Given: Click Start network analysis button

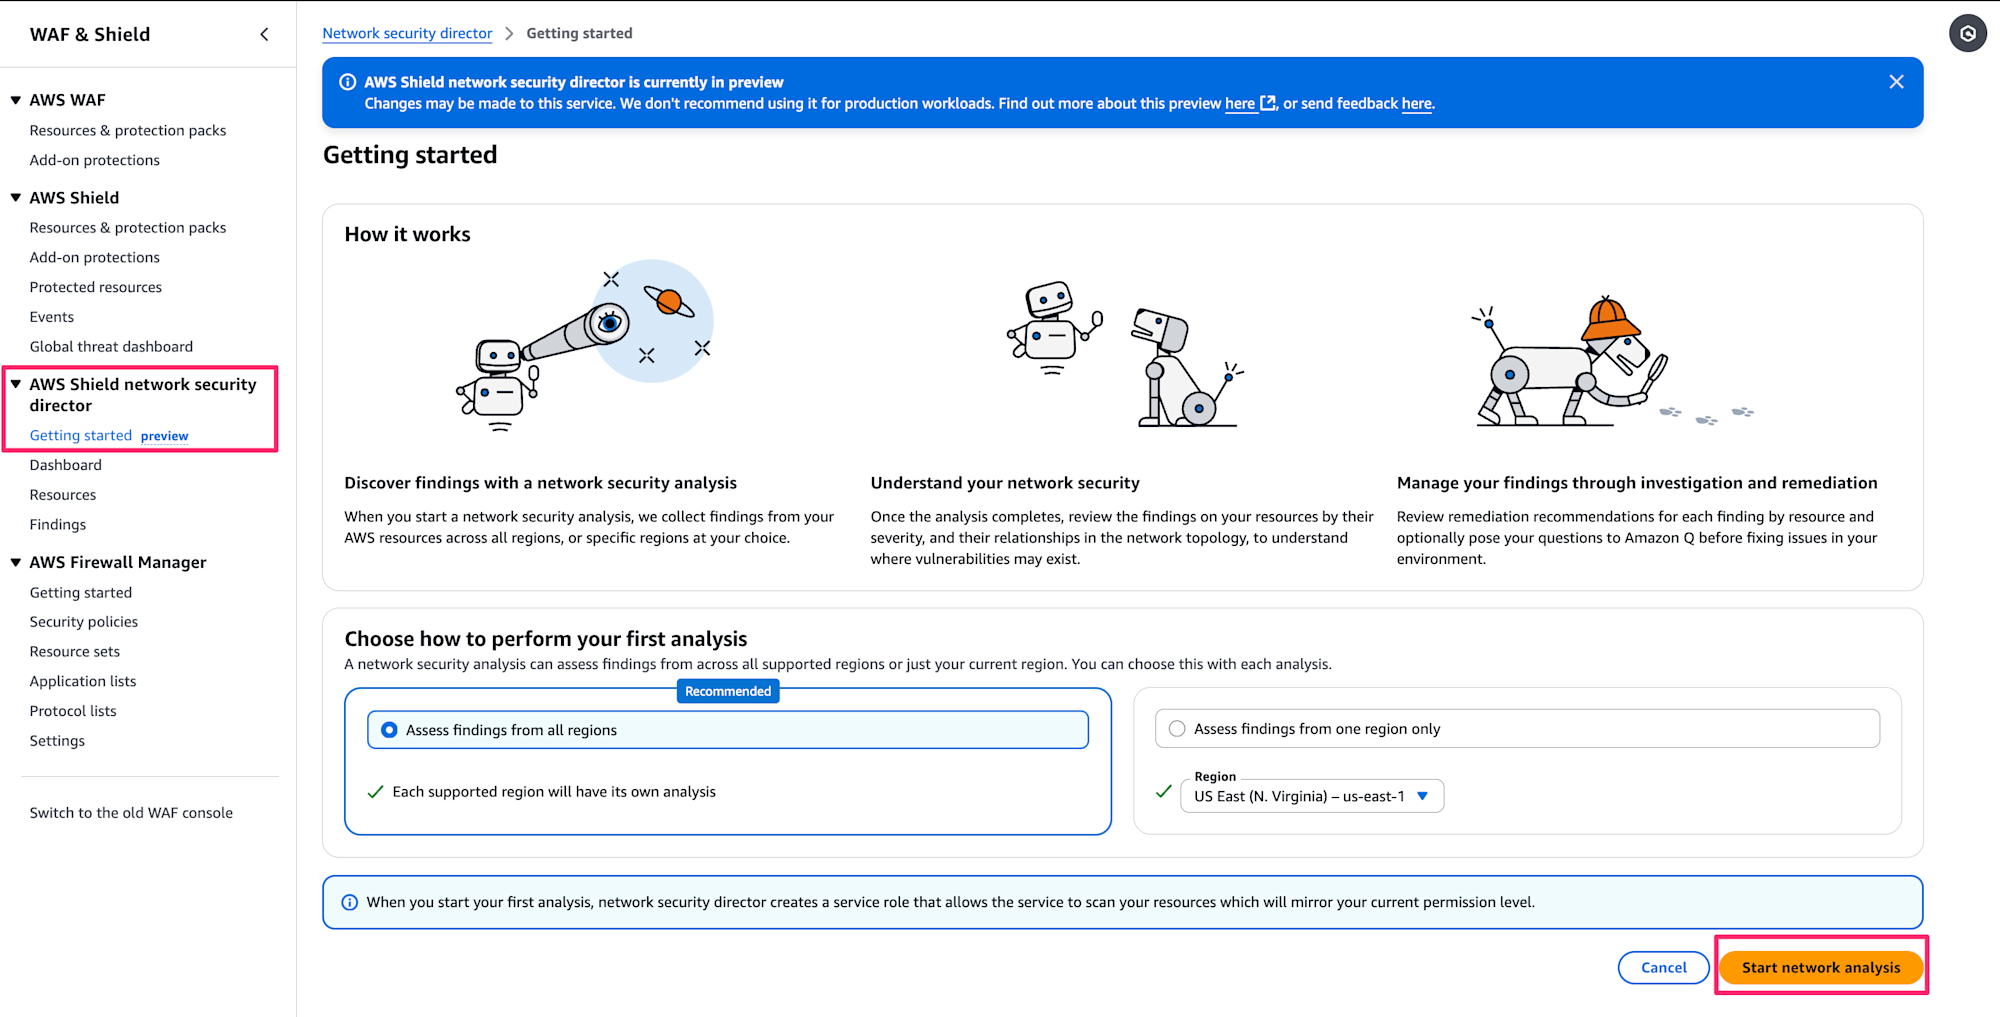Looking at the screenshot, I should tap(1821, 967).
